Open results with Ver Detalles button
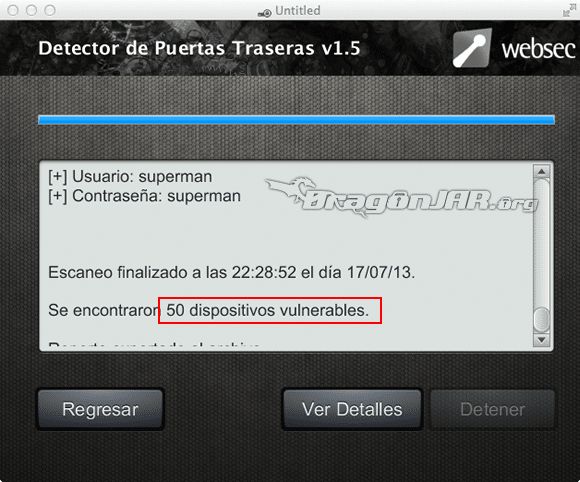This screenshot has width=580, height=482. point(352,409)
